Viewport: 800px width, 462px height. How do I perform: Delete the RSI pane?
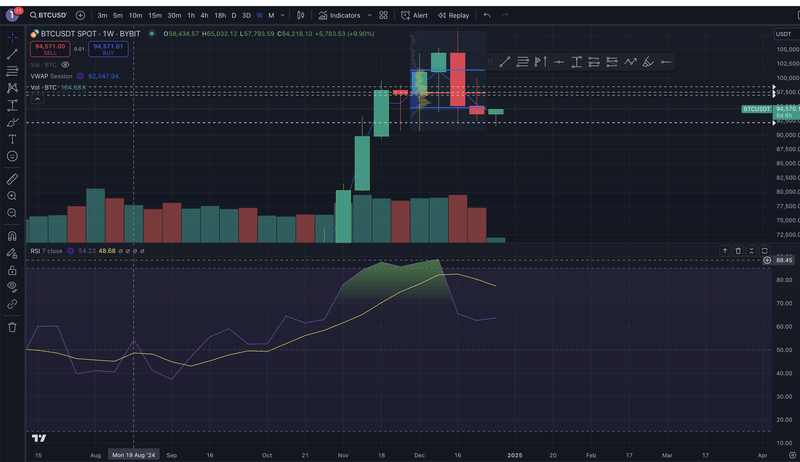pyautogui.click(x=738, y=250)
